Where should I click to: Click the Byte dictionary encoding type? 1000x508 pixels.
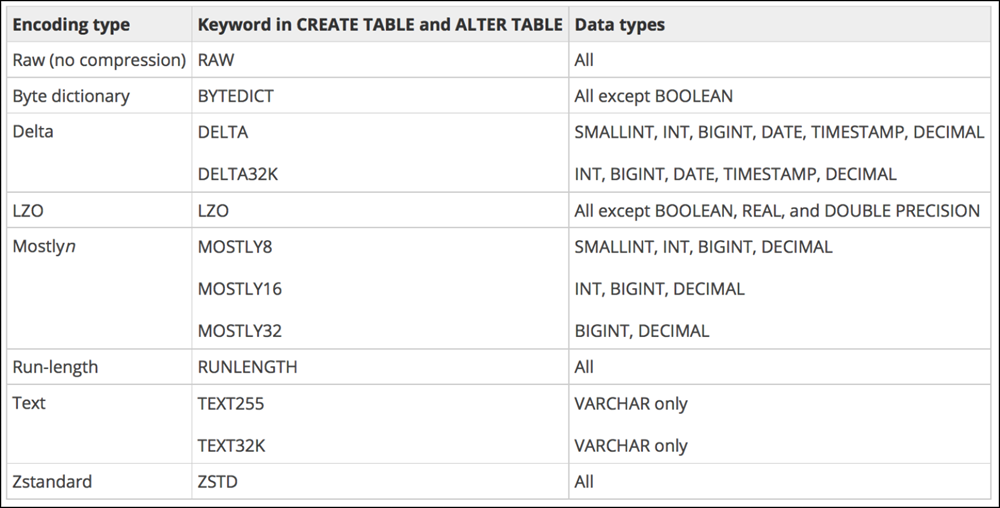click(71, 96)
